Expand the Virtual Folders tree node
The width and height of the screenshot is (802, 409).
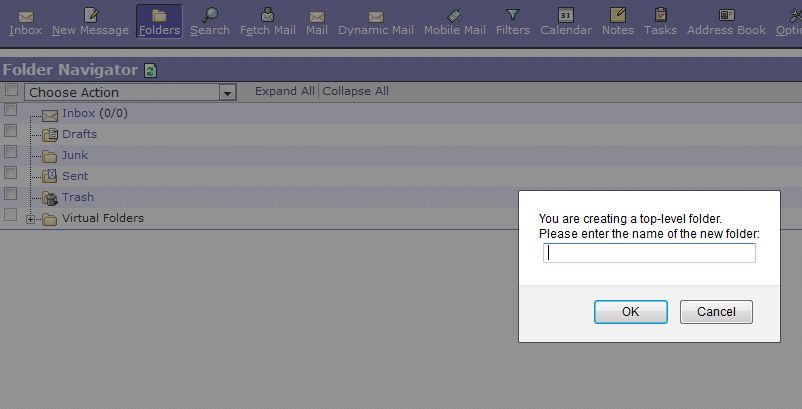click(31, 219)
